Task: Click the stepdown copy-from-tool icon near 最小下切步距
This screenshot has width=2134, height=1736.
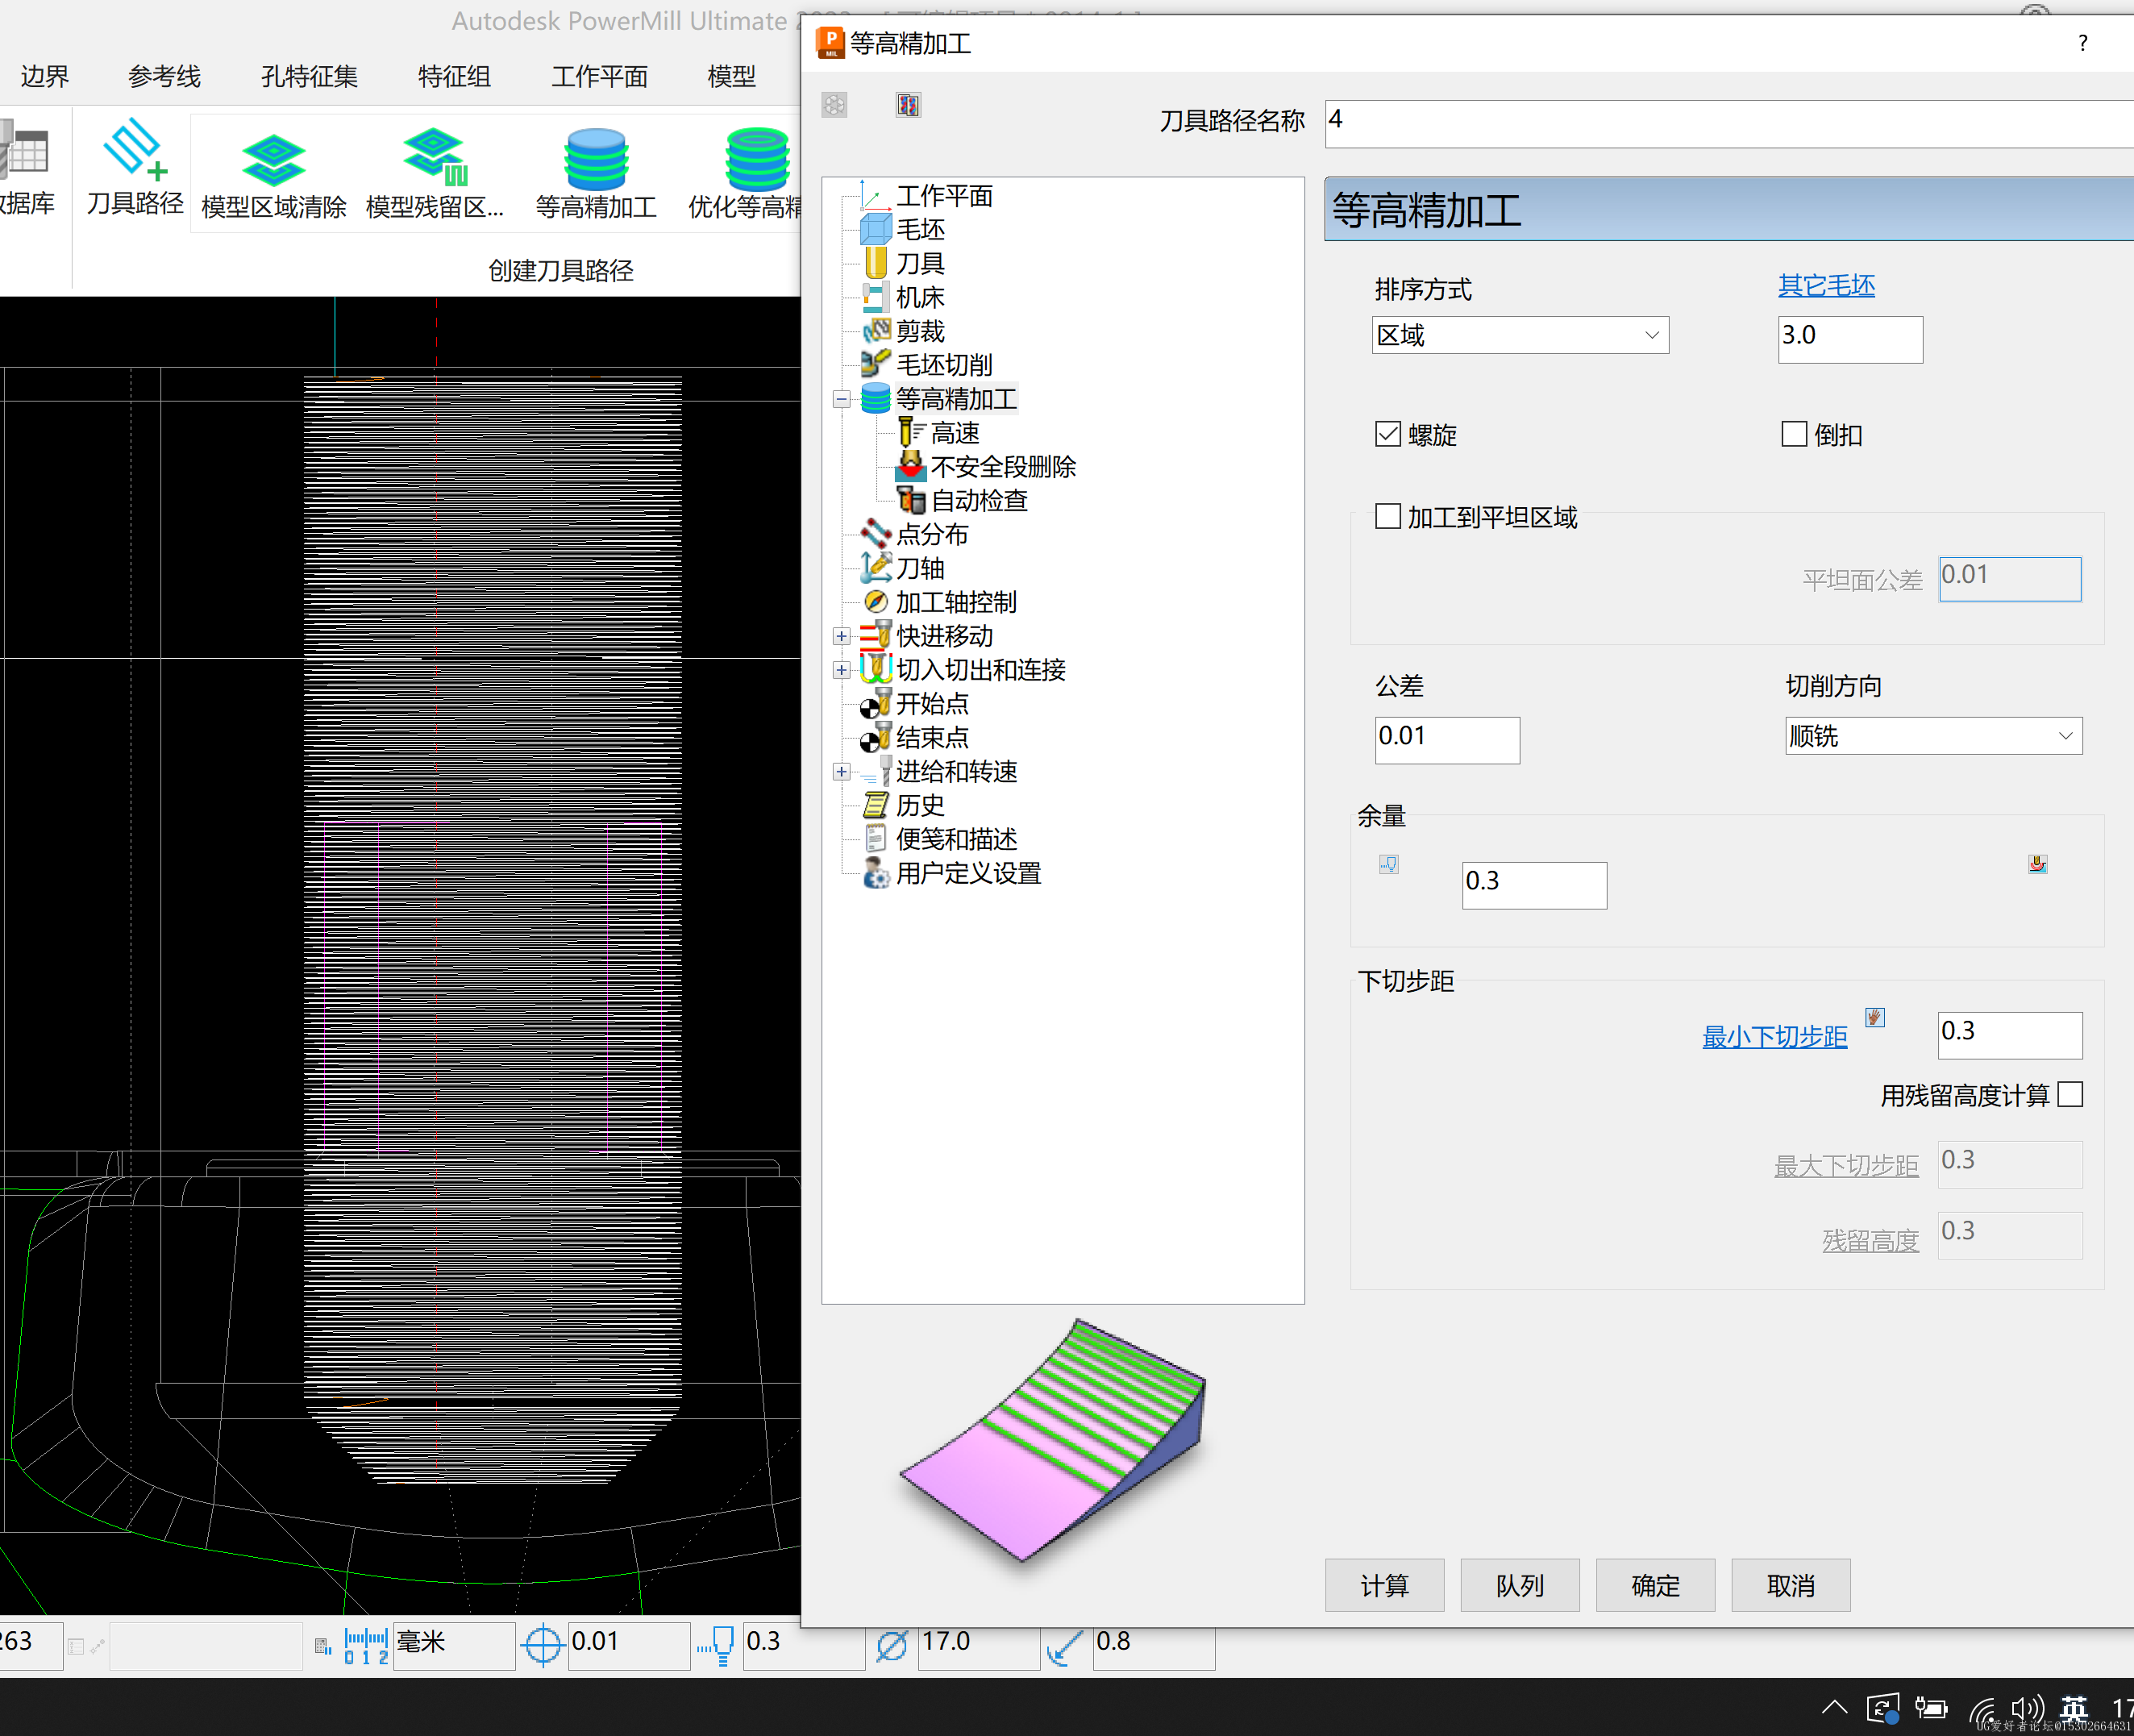Action: [1875, 1017]
